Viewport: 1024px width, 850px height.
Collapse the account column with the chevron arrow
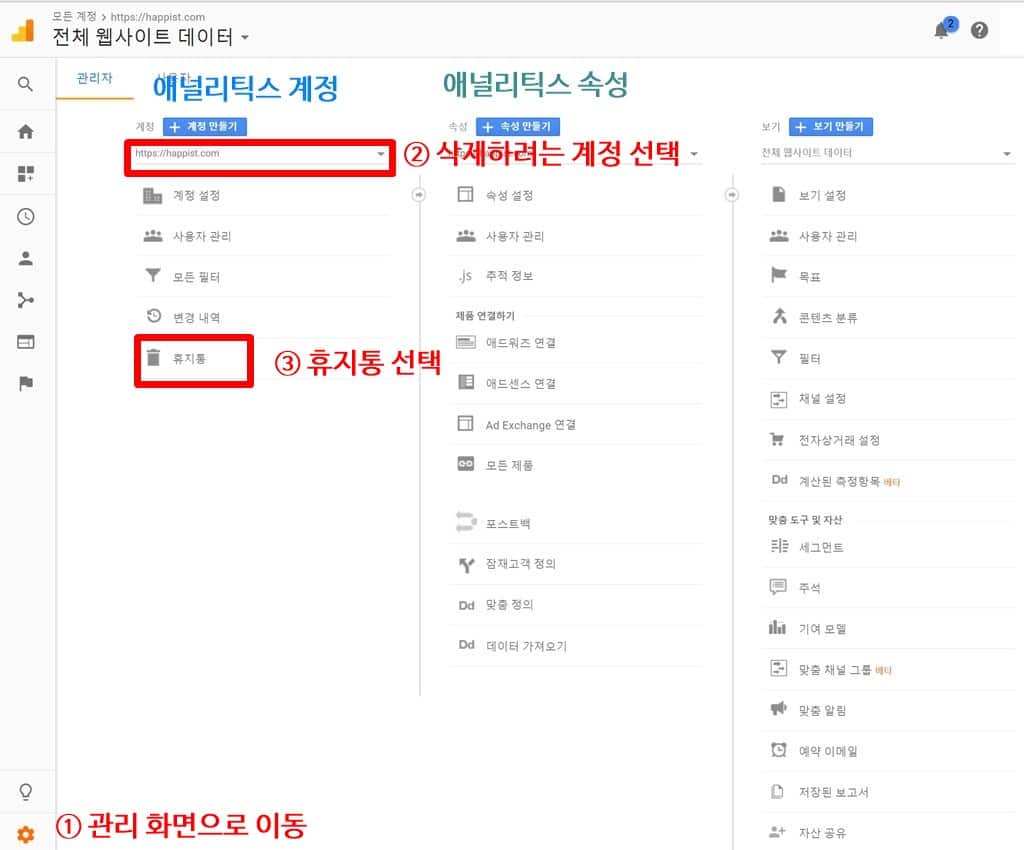(419, 196)
